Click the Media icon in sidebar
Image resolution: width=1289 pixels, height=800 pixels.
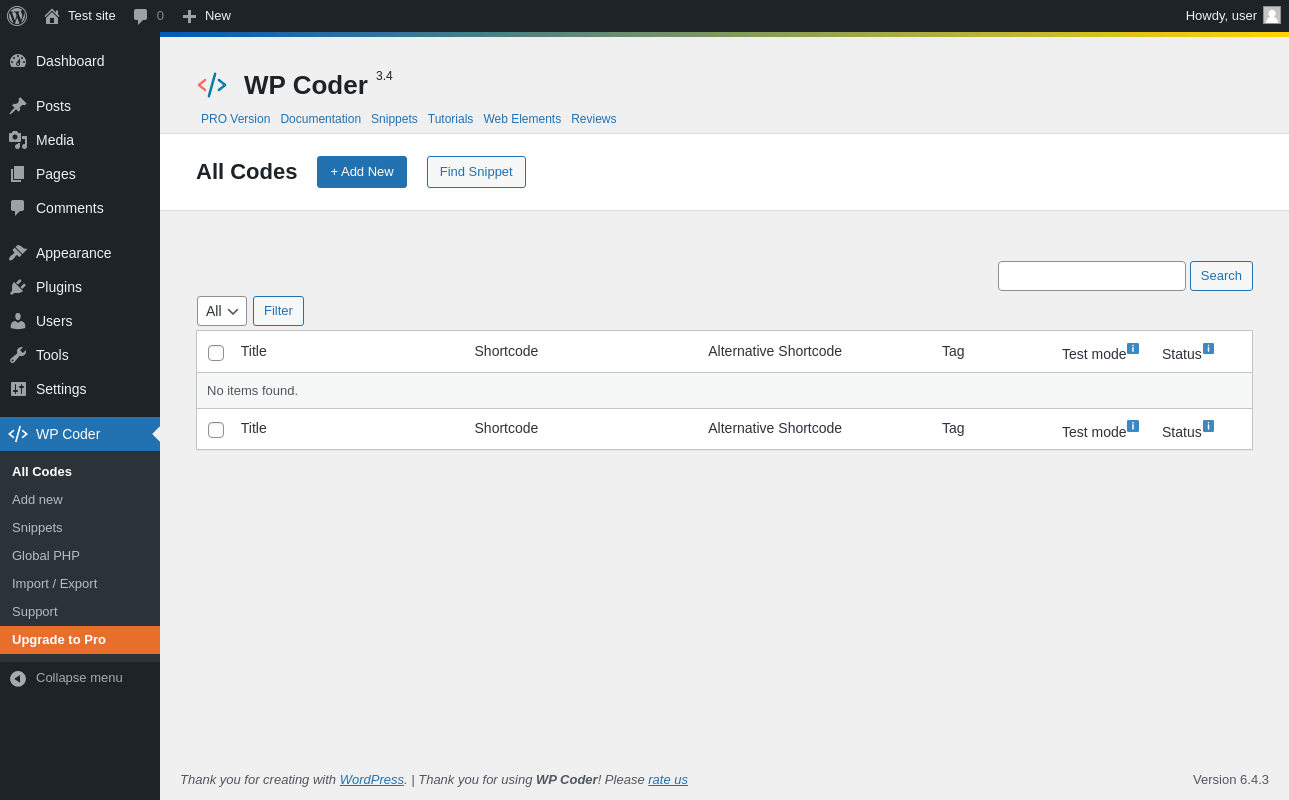18,140
